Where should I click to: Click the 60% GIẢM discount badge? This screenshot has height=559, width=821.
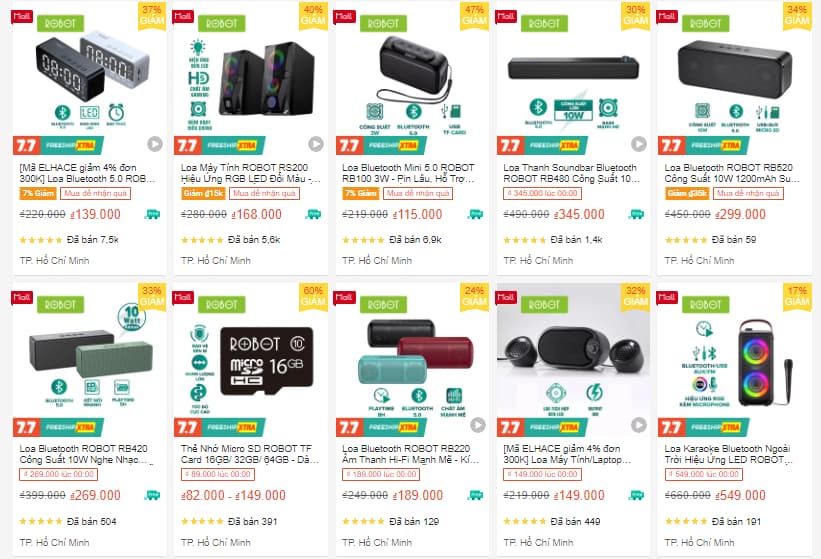pyautogui.click(x=313, y=297)
